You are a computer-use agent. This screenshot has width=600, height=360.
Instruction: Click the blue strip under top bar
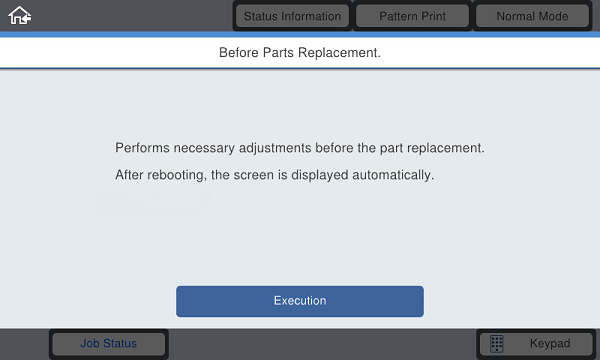[x=300, y=34]
